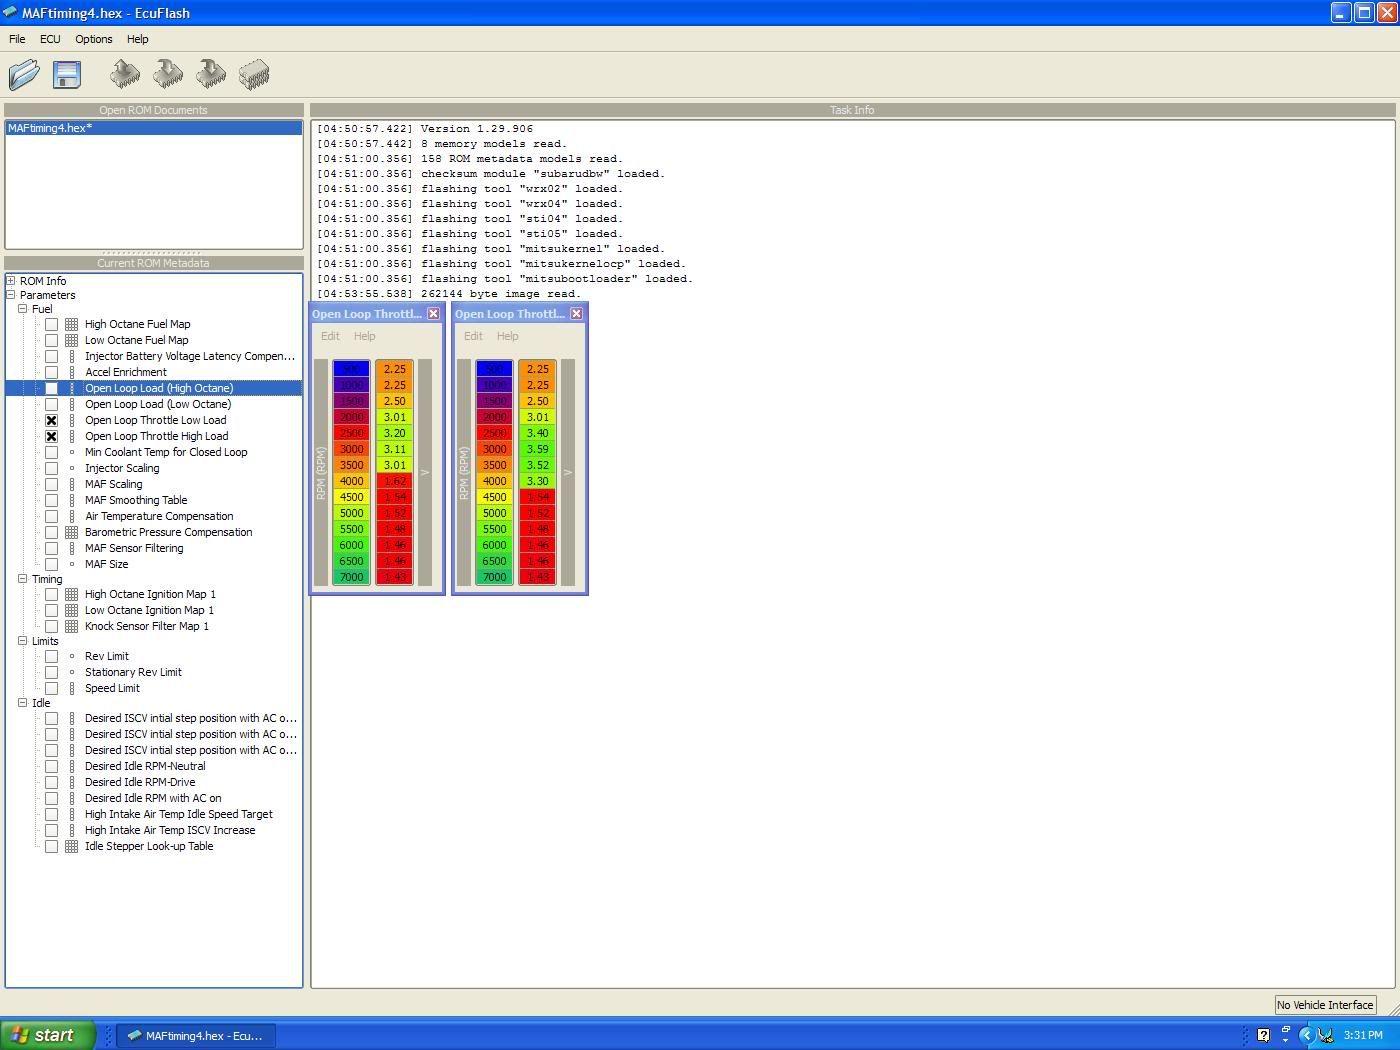The width and height of the screenshot is (1400, 1050).
Task: Click the question mark system tray icon
Action: point(1263,1035)
